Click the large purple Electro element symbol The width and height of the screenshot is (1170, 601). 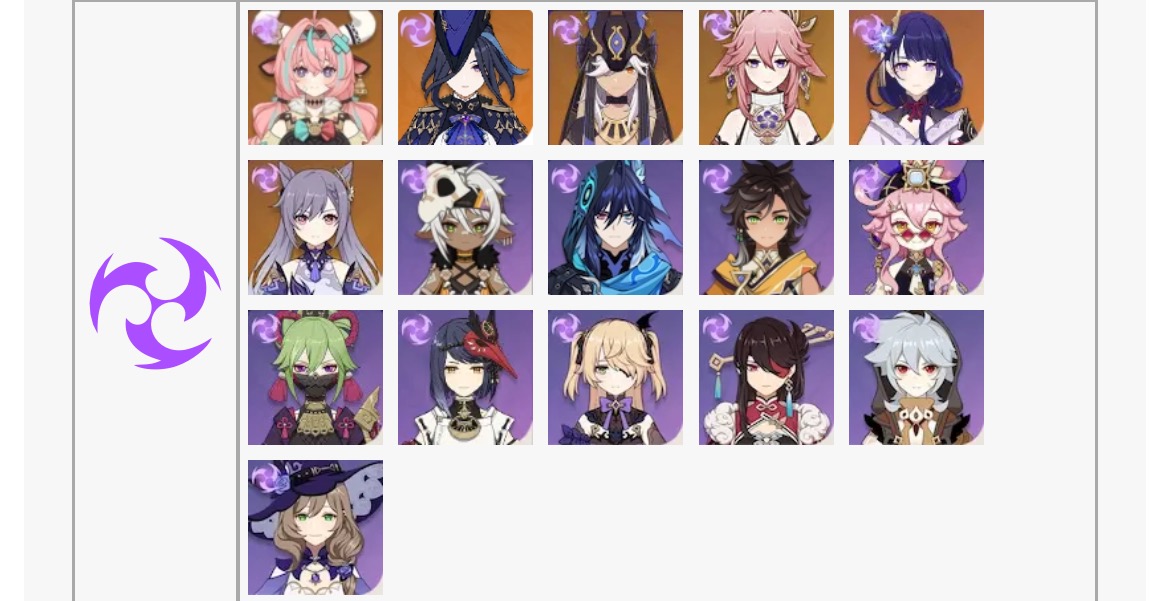[155, 303]
